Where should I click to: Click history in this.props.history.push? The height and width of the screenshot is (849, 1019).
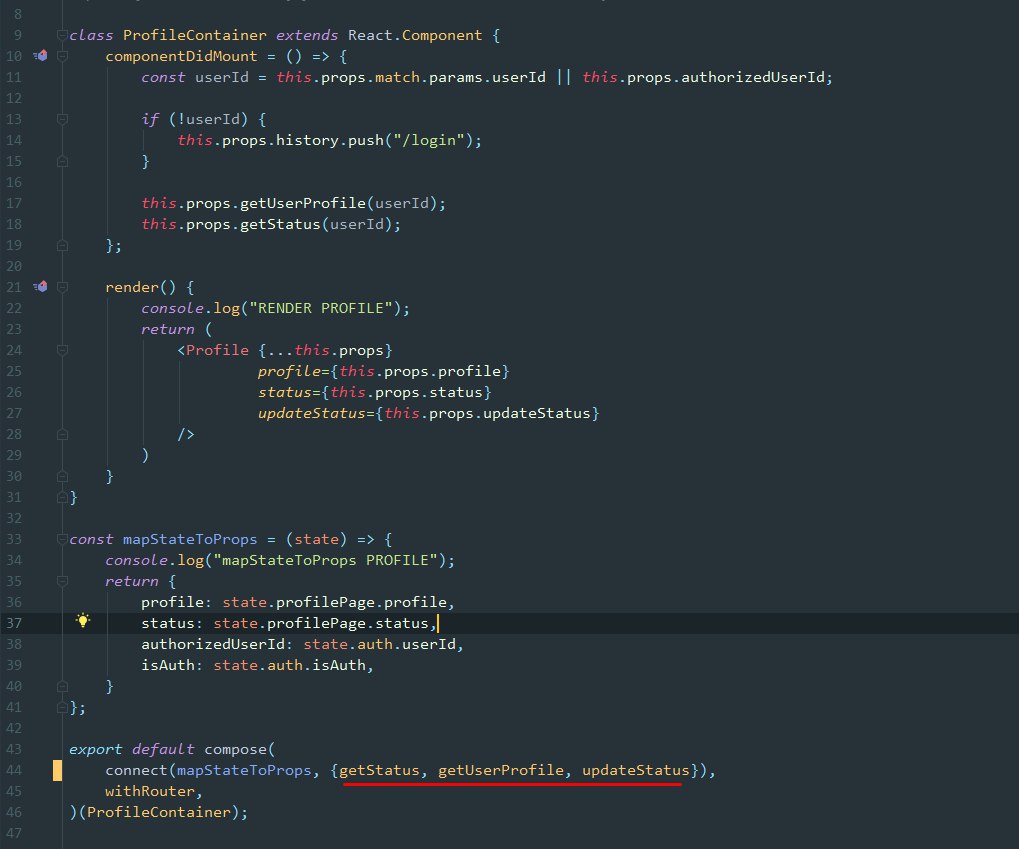(x=307, y=140)
